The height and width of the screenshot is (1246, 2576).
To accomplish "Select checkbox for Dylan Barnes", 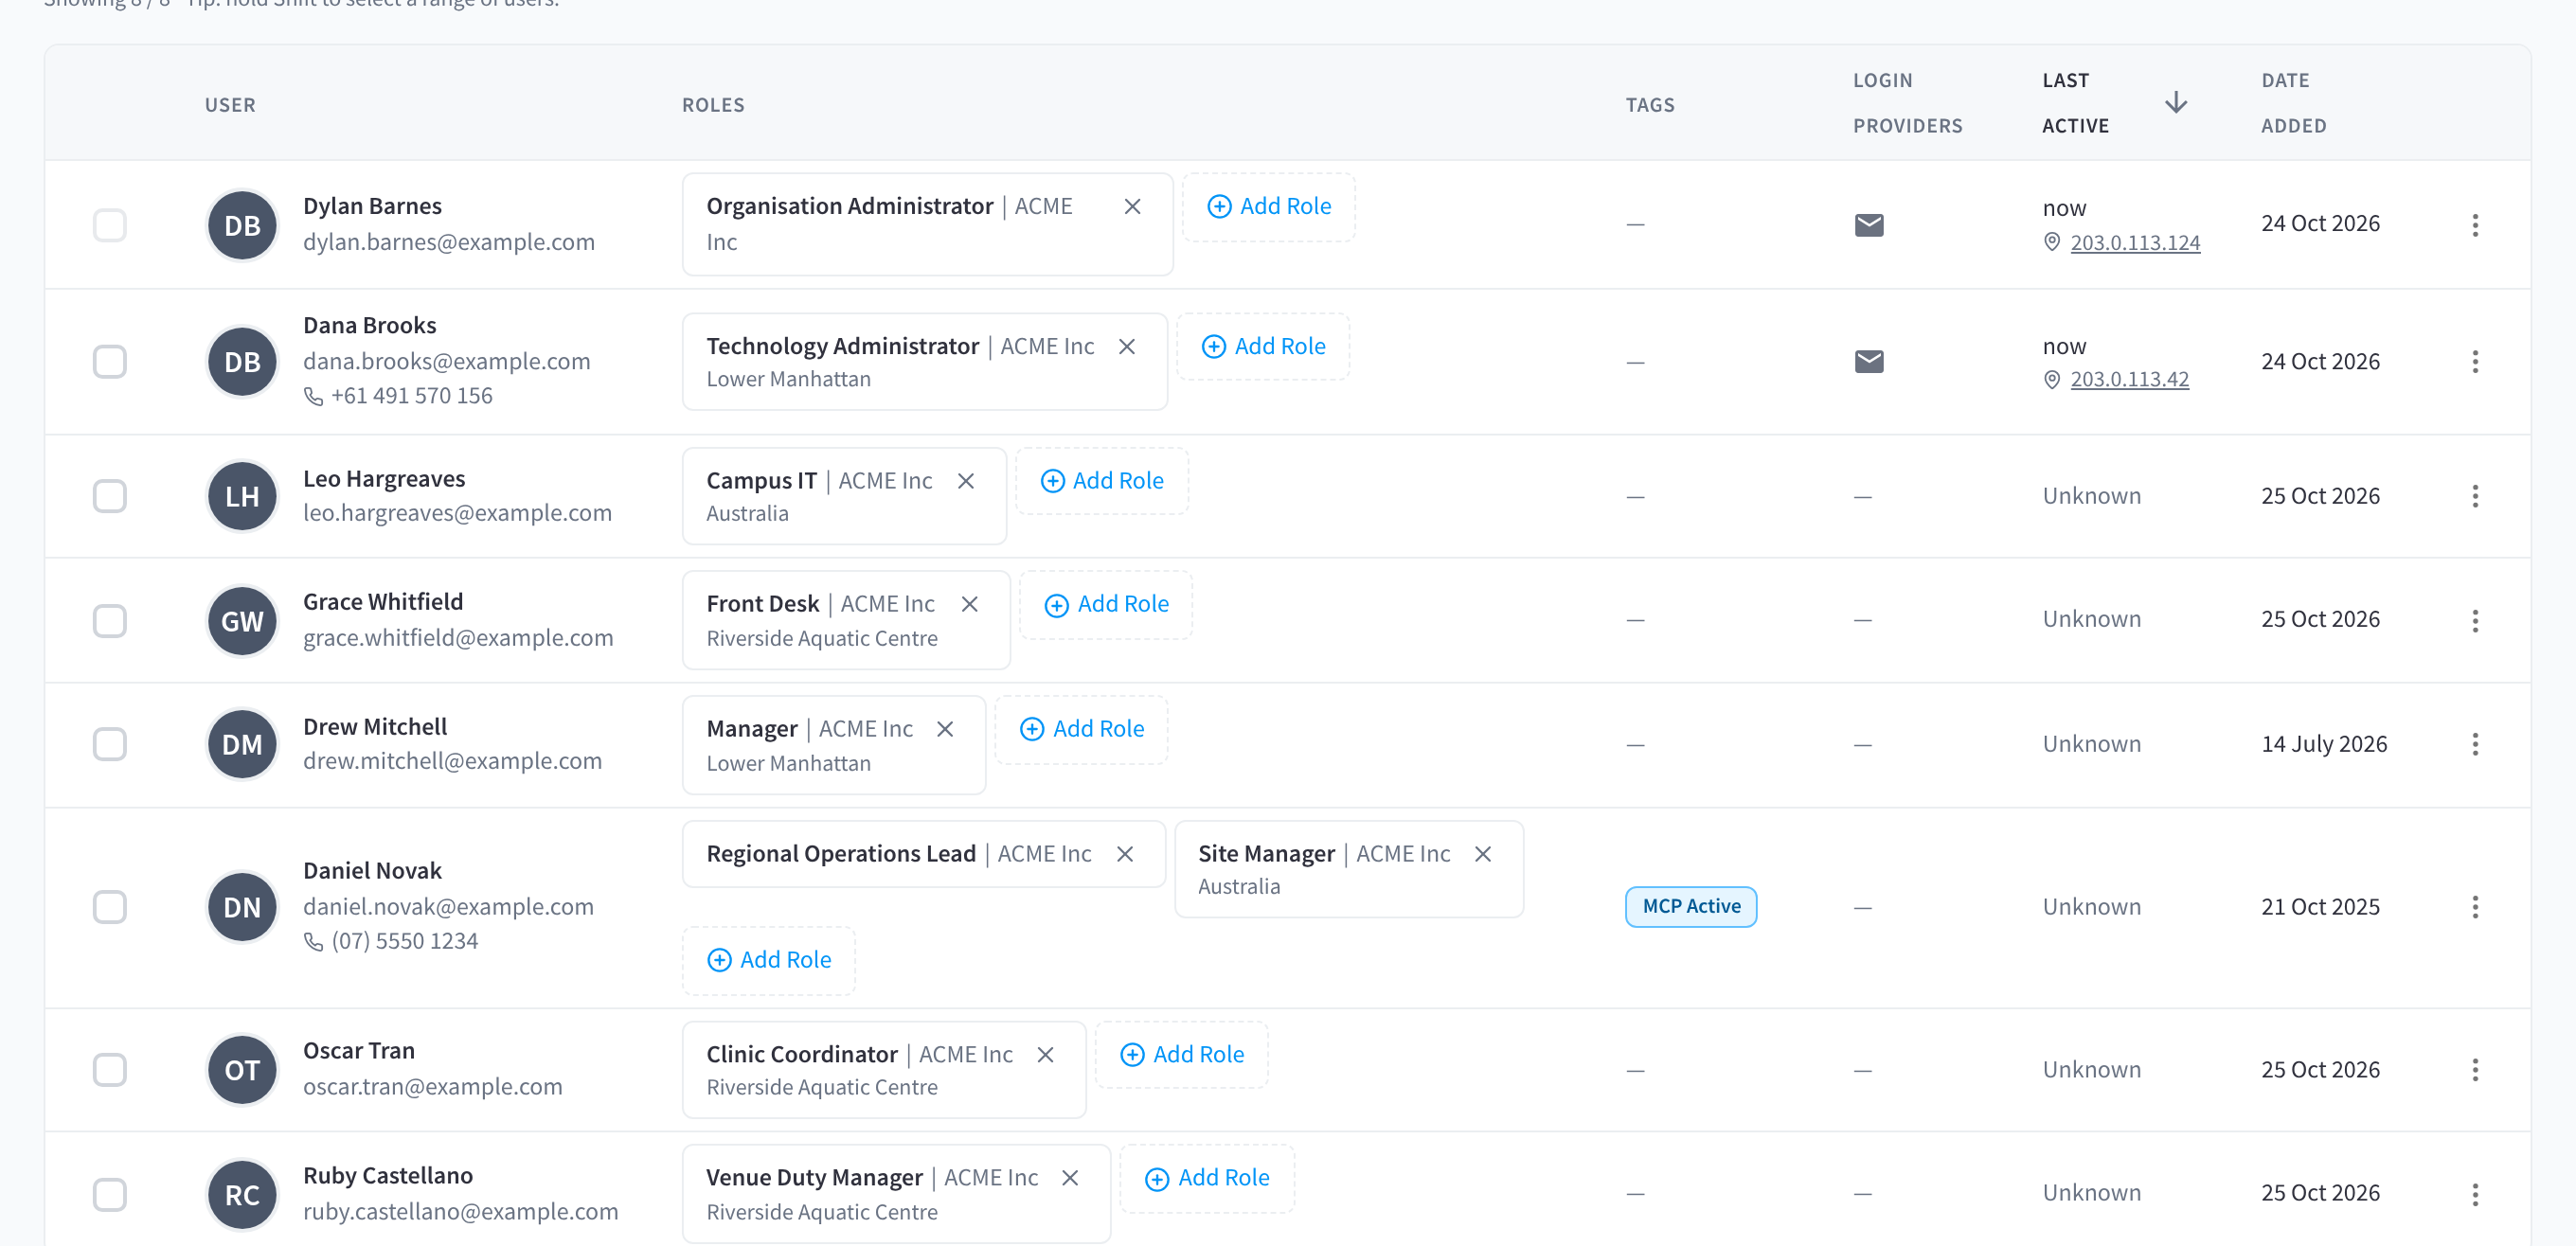I will click(110, 225).
